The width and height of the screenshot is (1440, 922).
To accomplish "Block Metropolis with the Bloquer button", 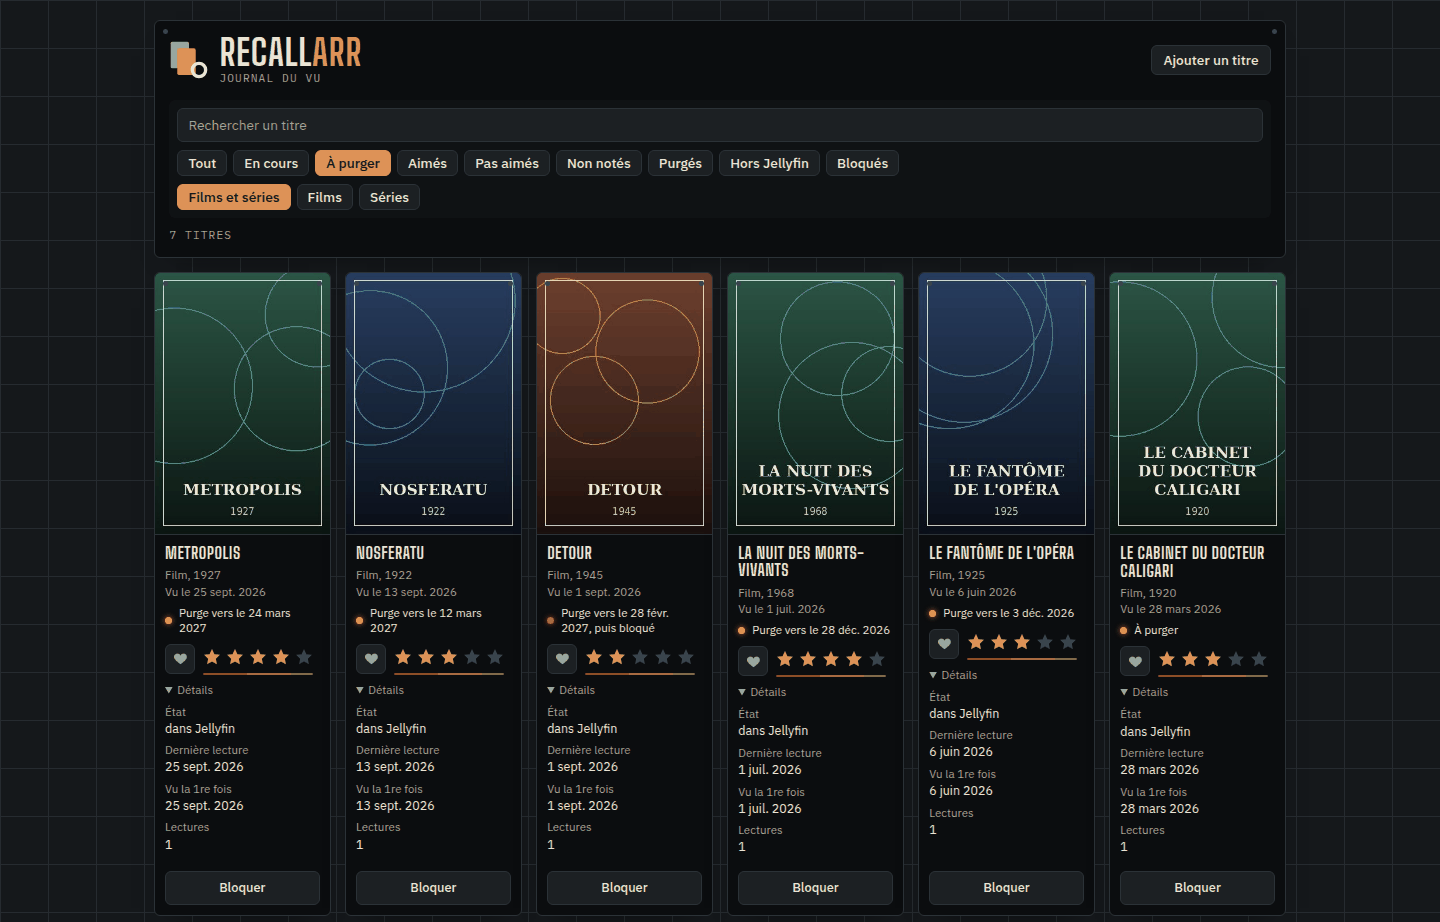I will 242,888.
